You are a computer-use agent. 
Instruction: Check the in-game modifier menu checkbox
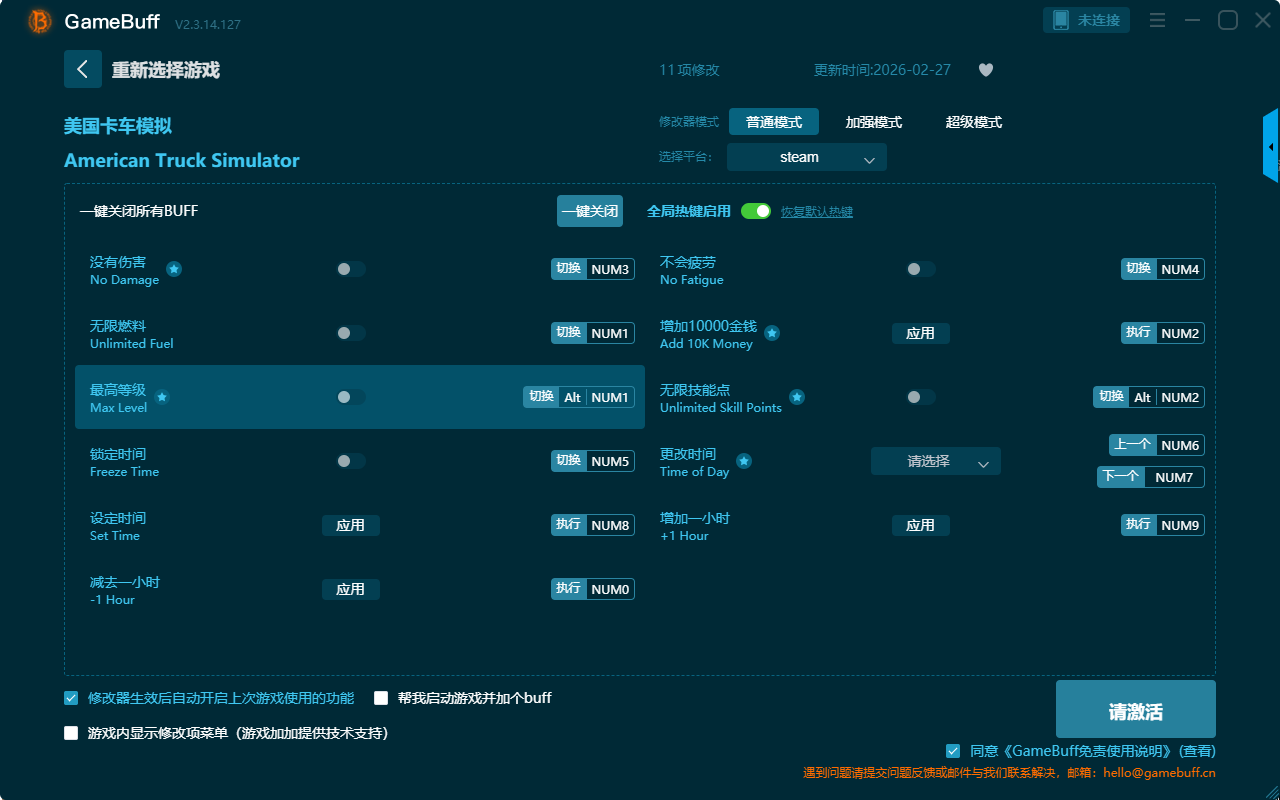click(x=71, y=733)
